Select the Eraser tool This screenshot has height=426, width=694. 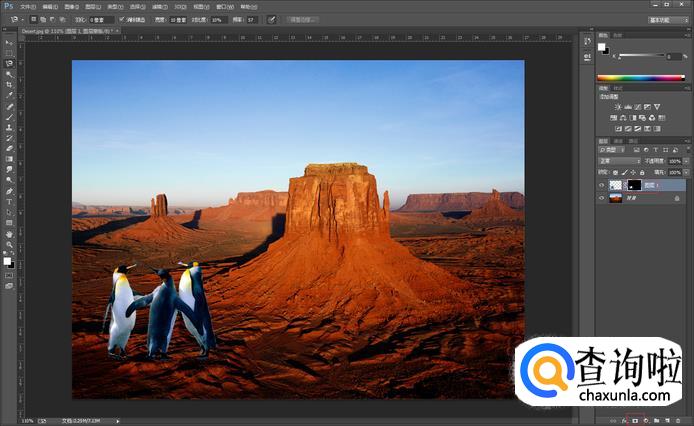pyautogui.click(x=9, y=149)
